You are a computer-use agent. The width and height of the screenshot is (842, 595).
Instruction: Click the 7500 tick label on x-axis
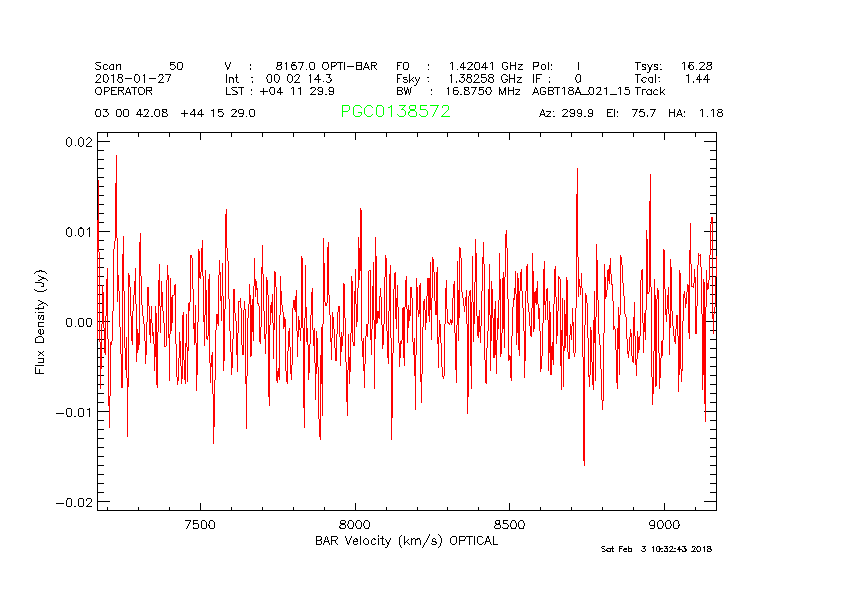[x=200, y=525]
